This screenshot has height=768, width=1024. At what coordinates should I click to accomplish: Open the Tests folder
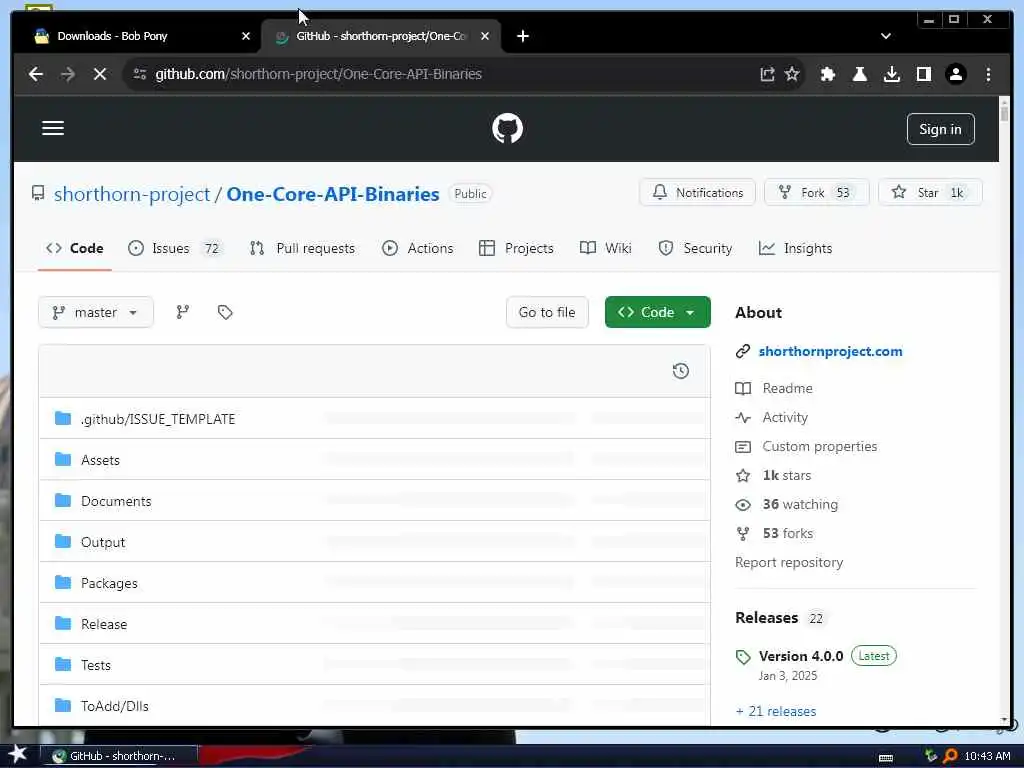pos(95,665)
